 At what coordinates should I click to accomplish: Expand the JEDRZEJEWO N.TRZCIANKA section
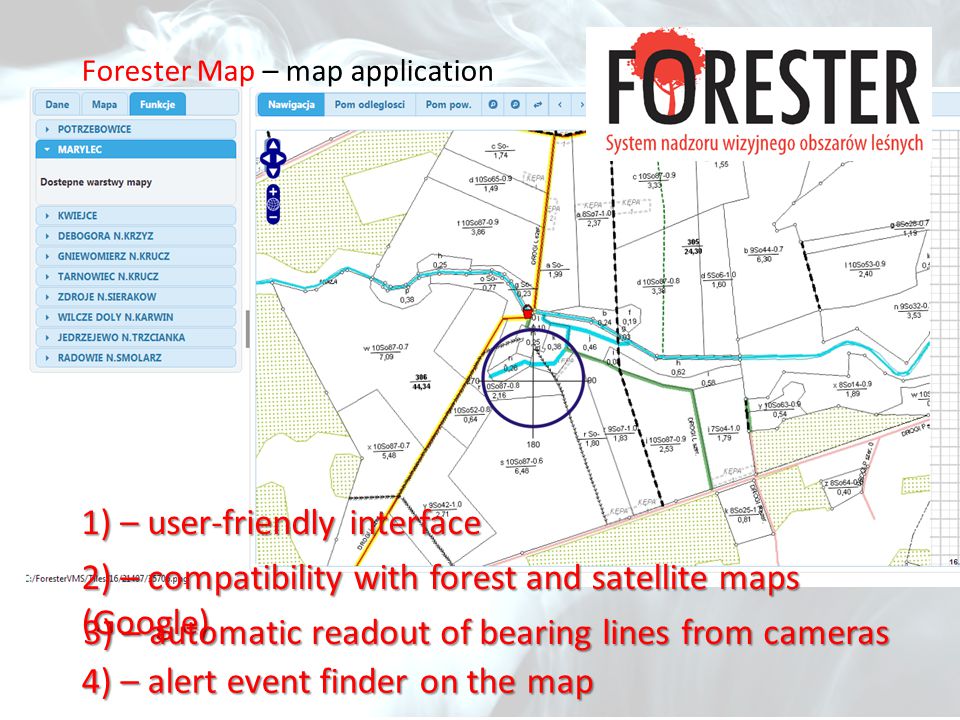click(x=136, y=337)
